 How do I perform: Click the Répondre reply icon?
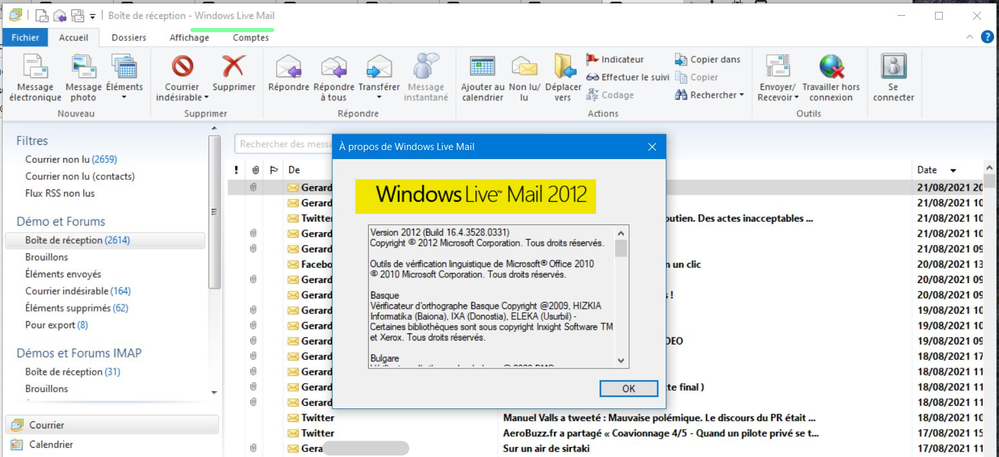(x=288, y=68)
